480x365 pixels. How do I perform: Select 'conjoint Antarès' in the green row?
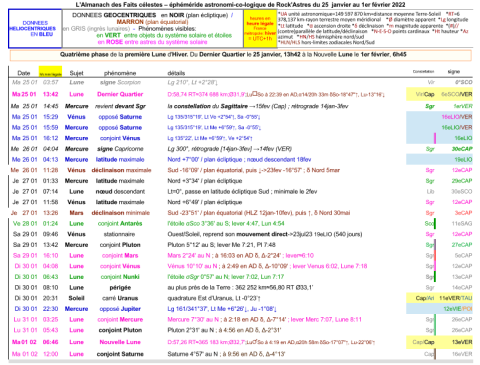120,223
